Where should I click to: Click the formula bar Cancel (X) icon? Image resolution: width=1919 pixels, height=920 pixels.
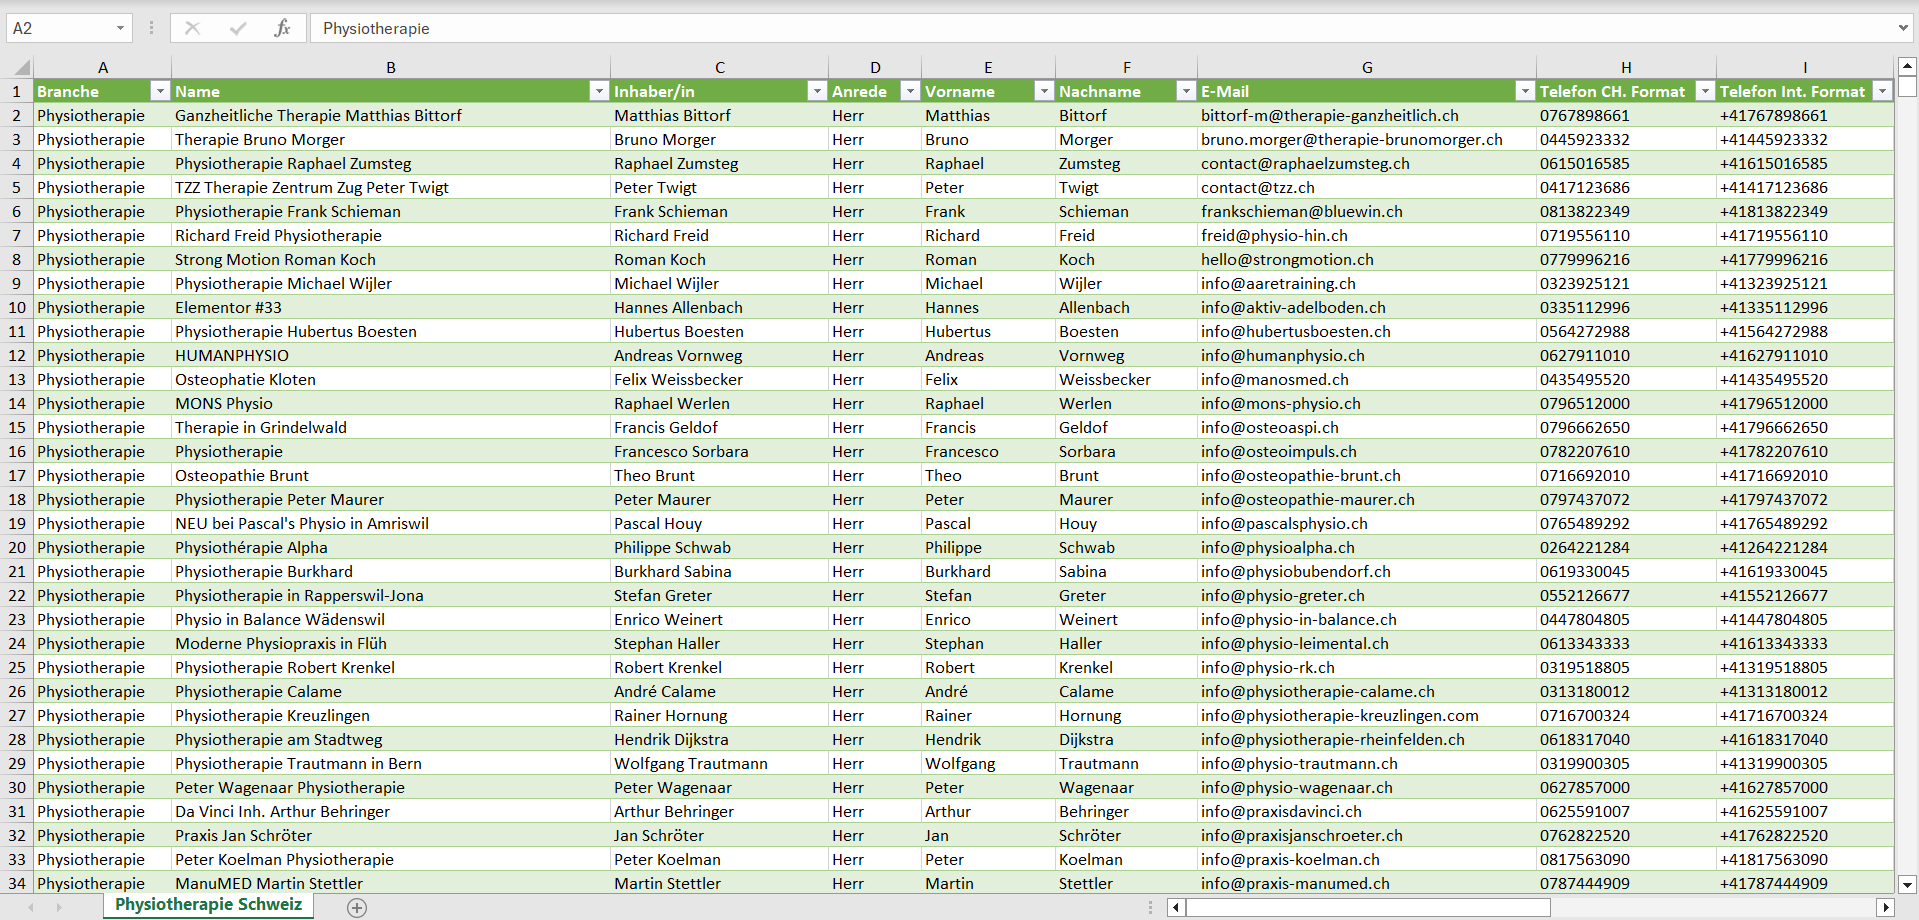(x=192, y=28)
